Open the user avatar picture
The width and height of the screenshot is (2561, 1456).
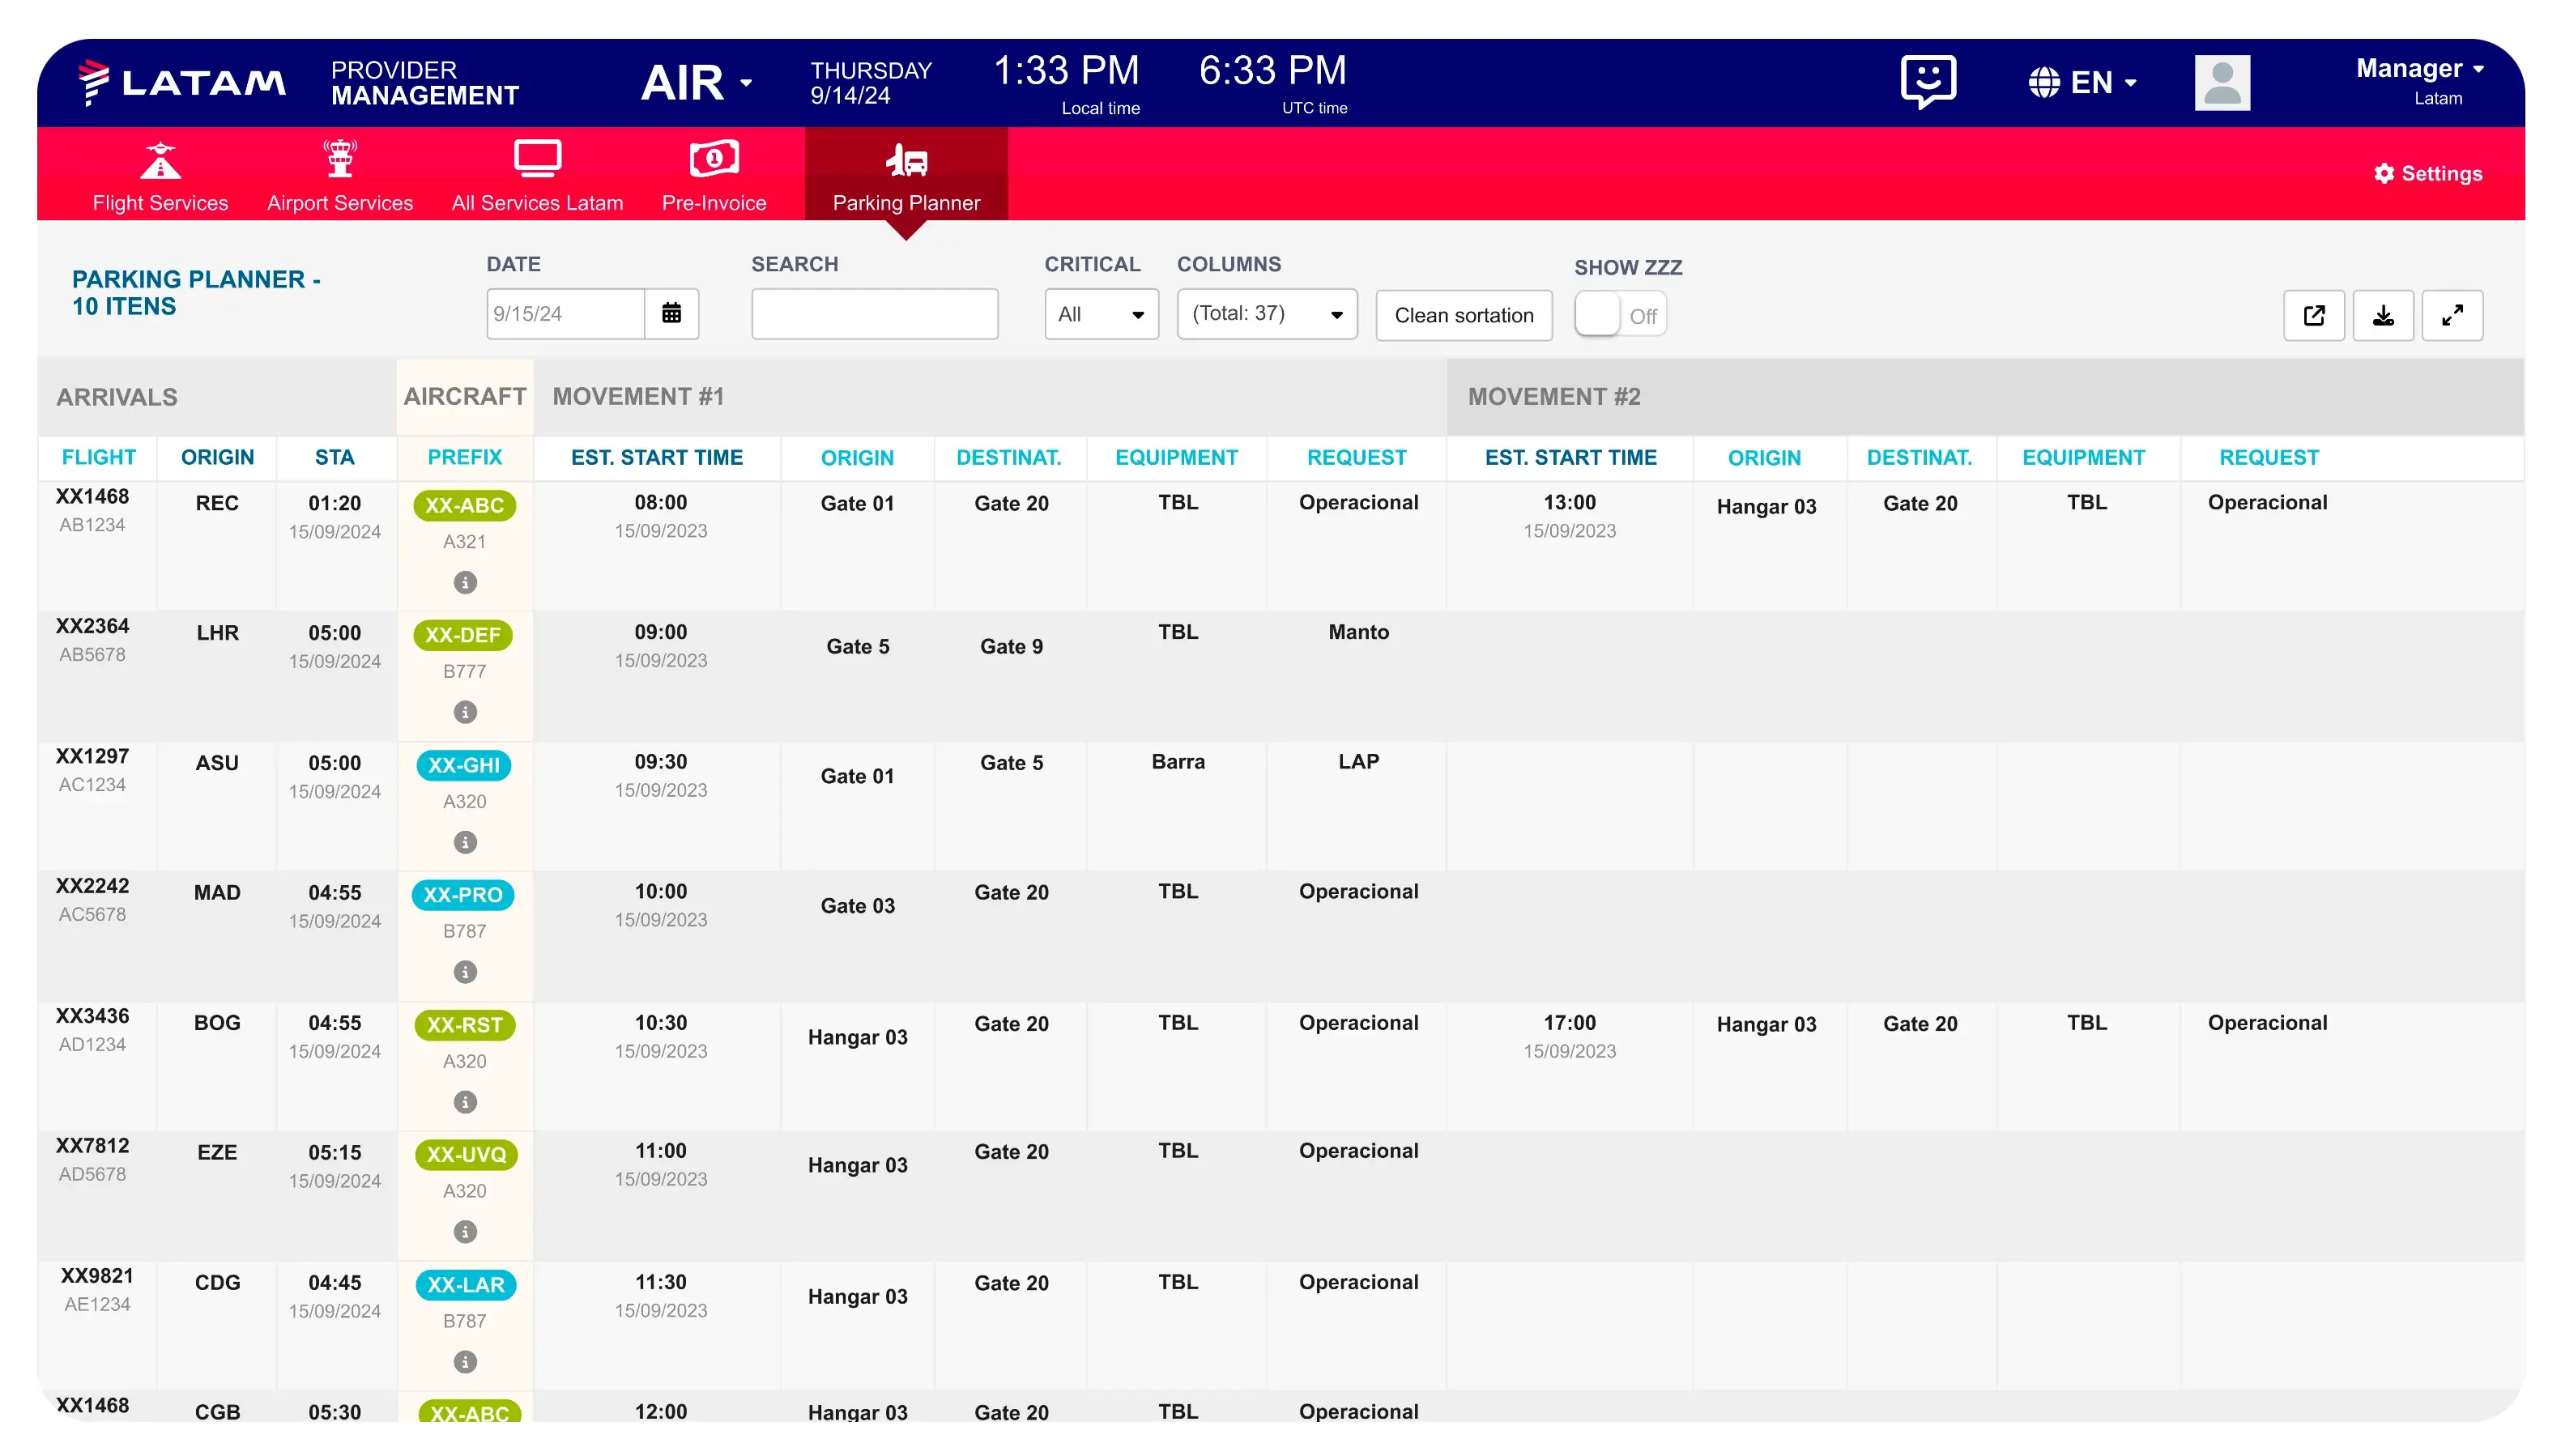[2221, 82]
